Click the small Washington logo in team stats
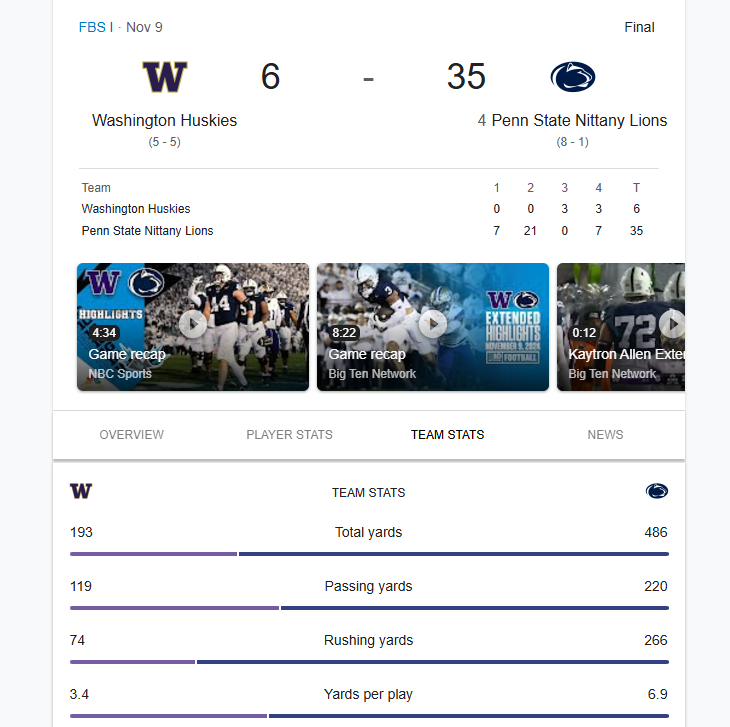 [81, 491]
